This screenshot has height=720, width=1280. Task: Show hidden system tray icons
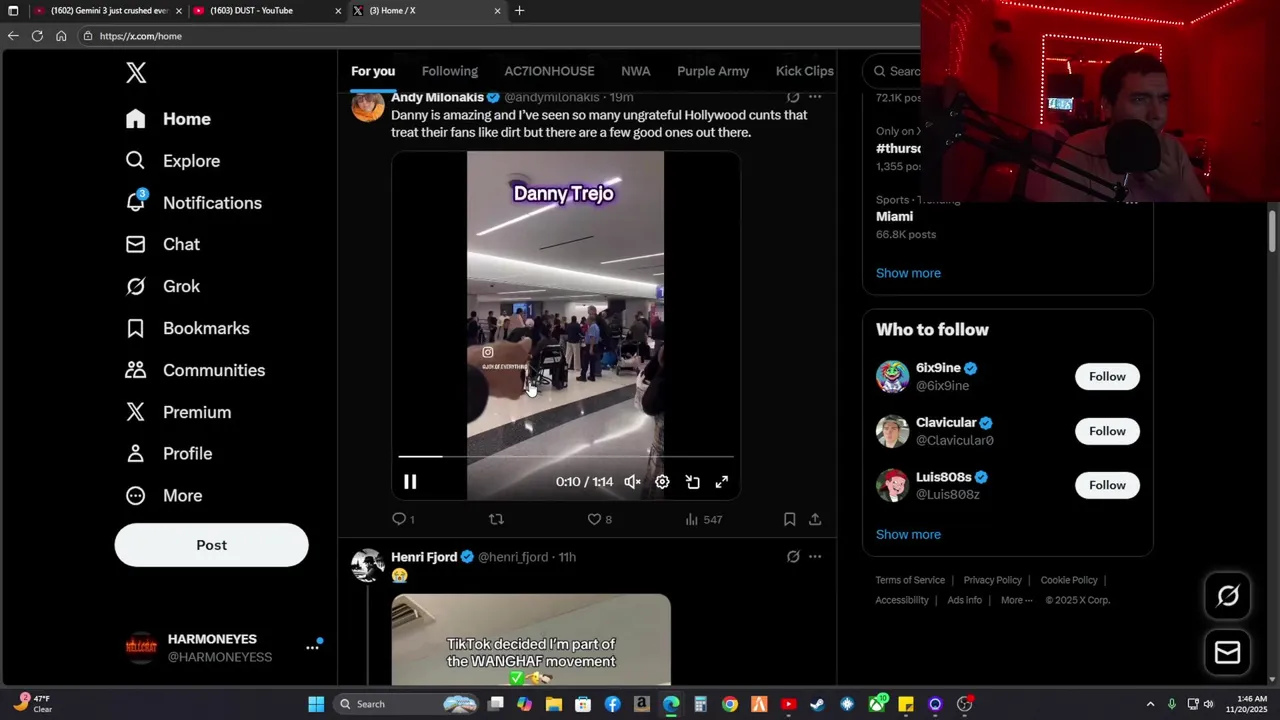pyautogui.click(x=1150, y=704)
